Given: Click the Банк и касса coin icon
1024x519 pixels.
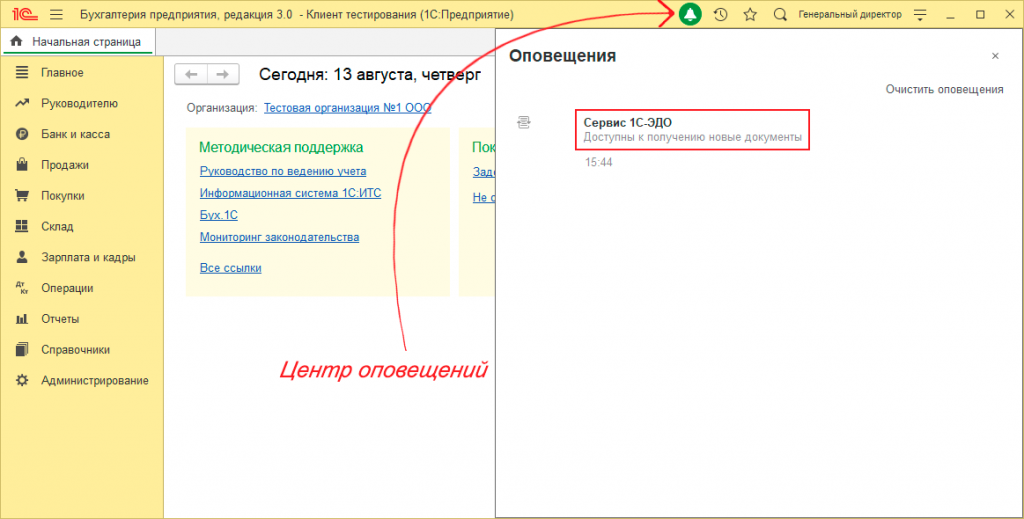Looking at the screenshot, I should (x=22, y=134).
